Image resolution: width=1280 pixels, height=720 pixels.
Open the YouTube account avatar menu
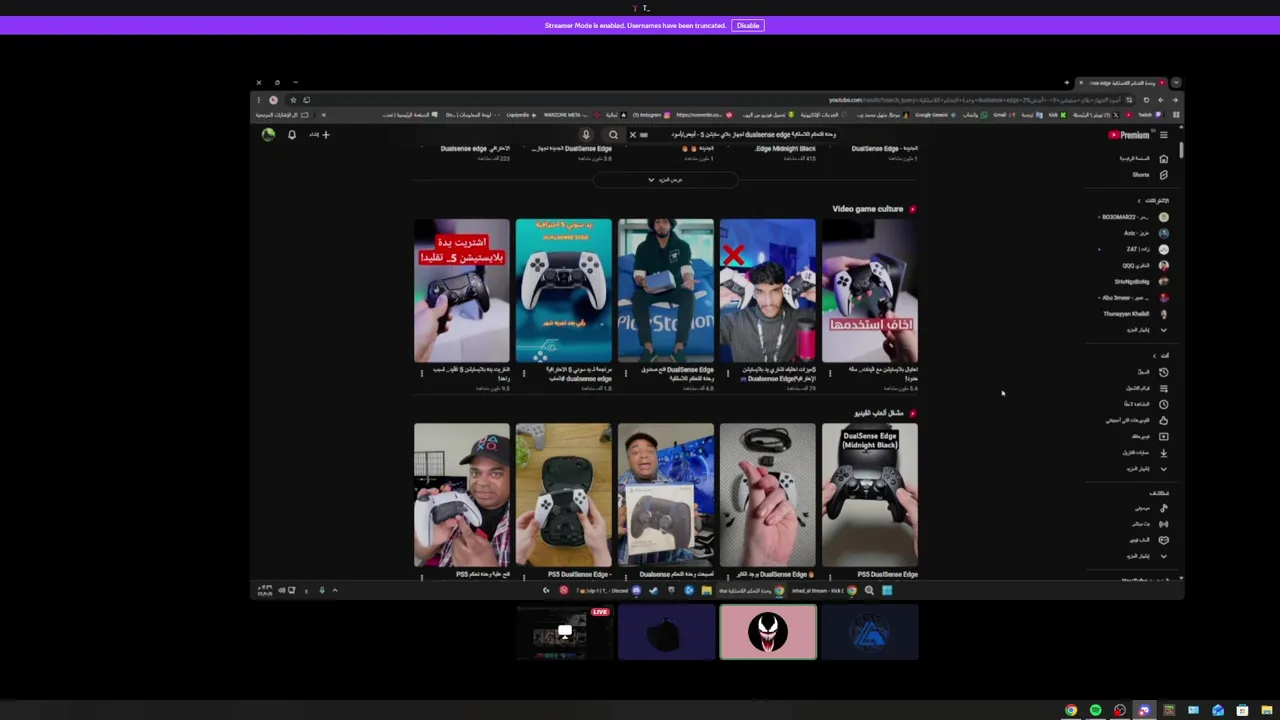click(x=268, y=135)
